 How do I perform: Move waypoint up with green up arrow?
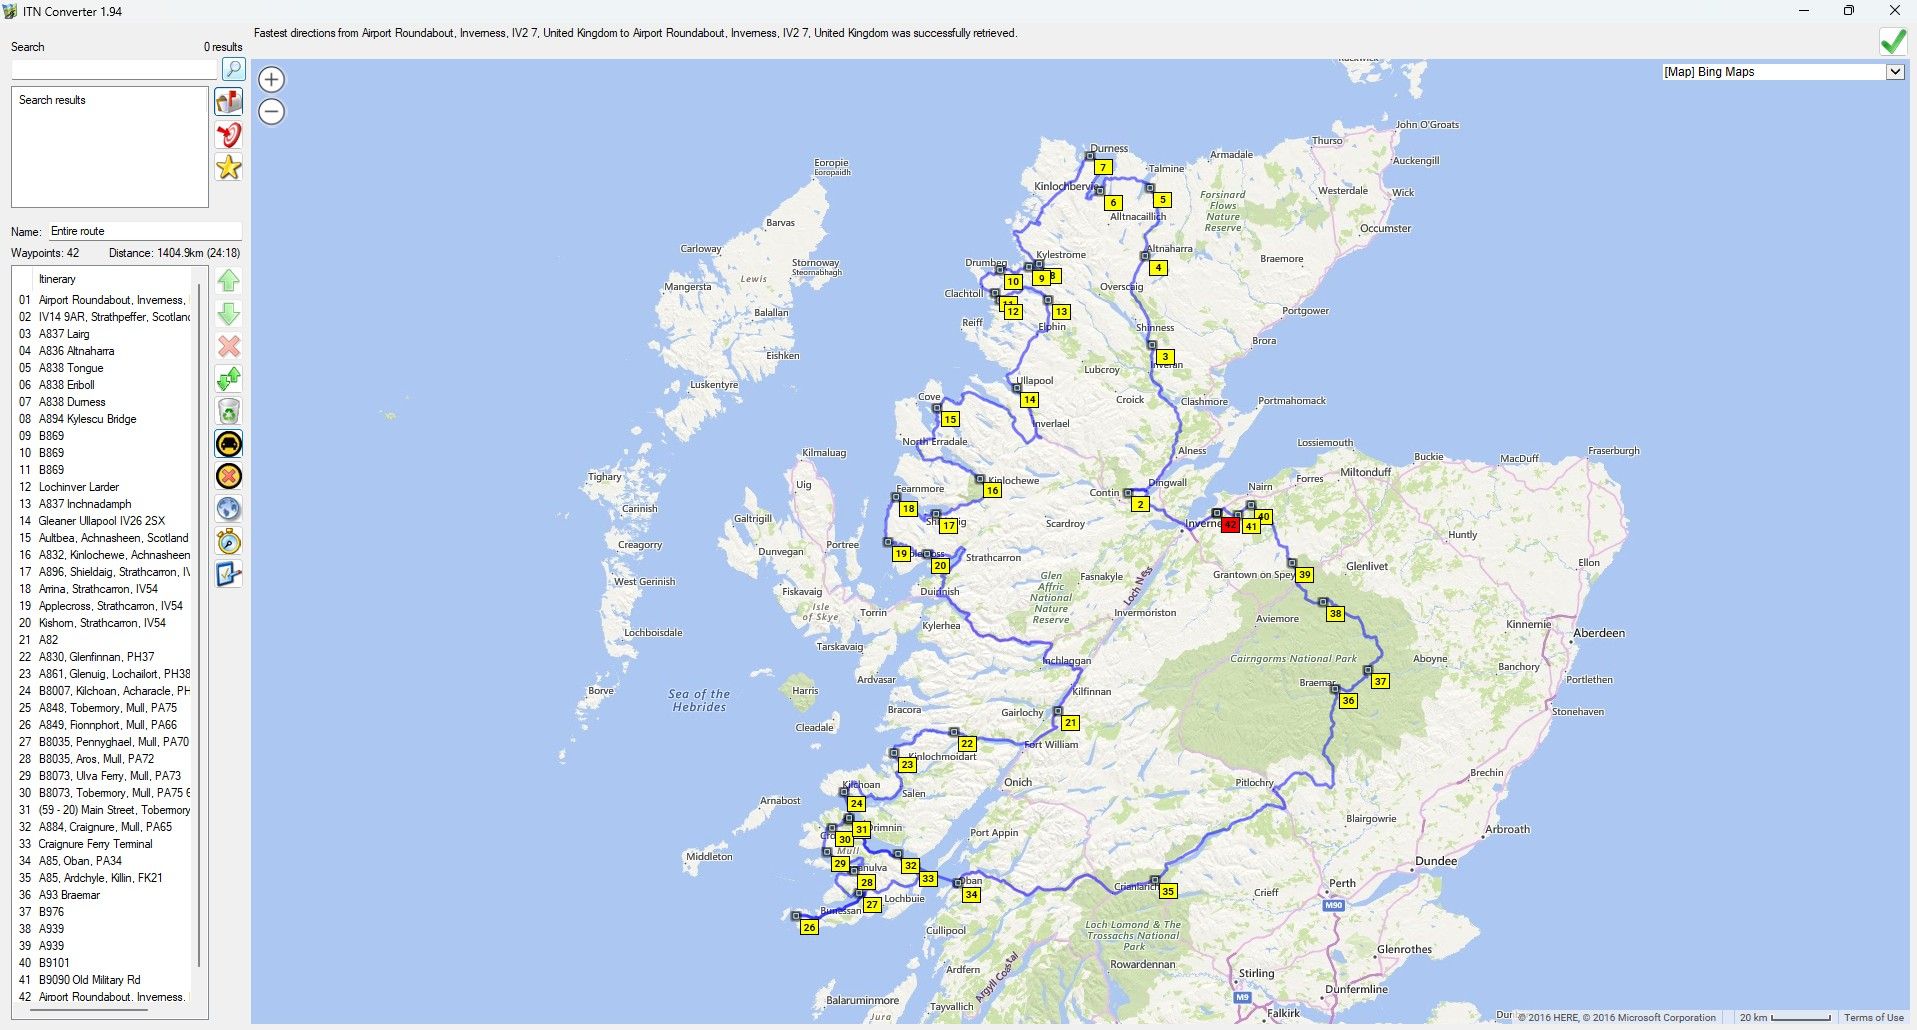(x=229, y=281)
